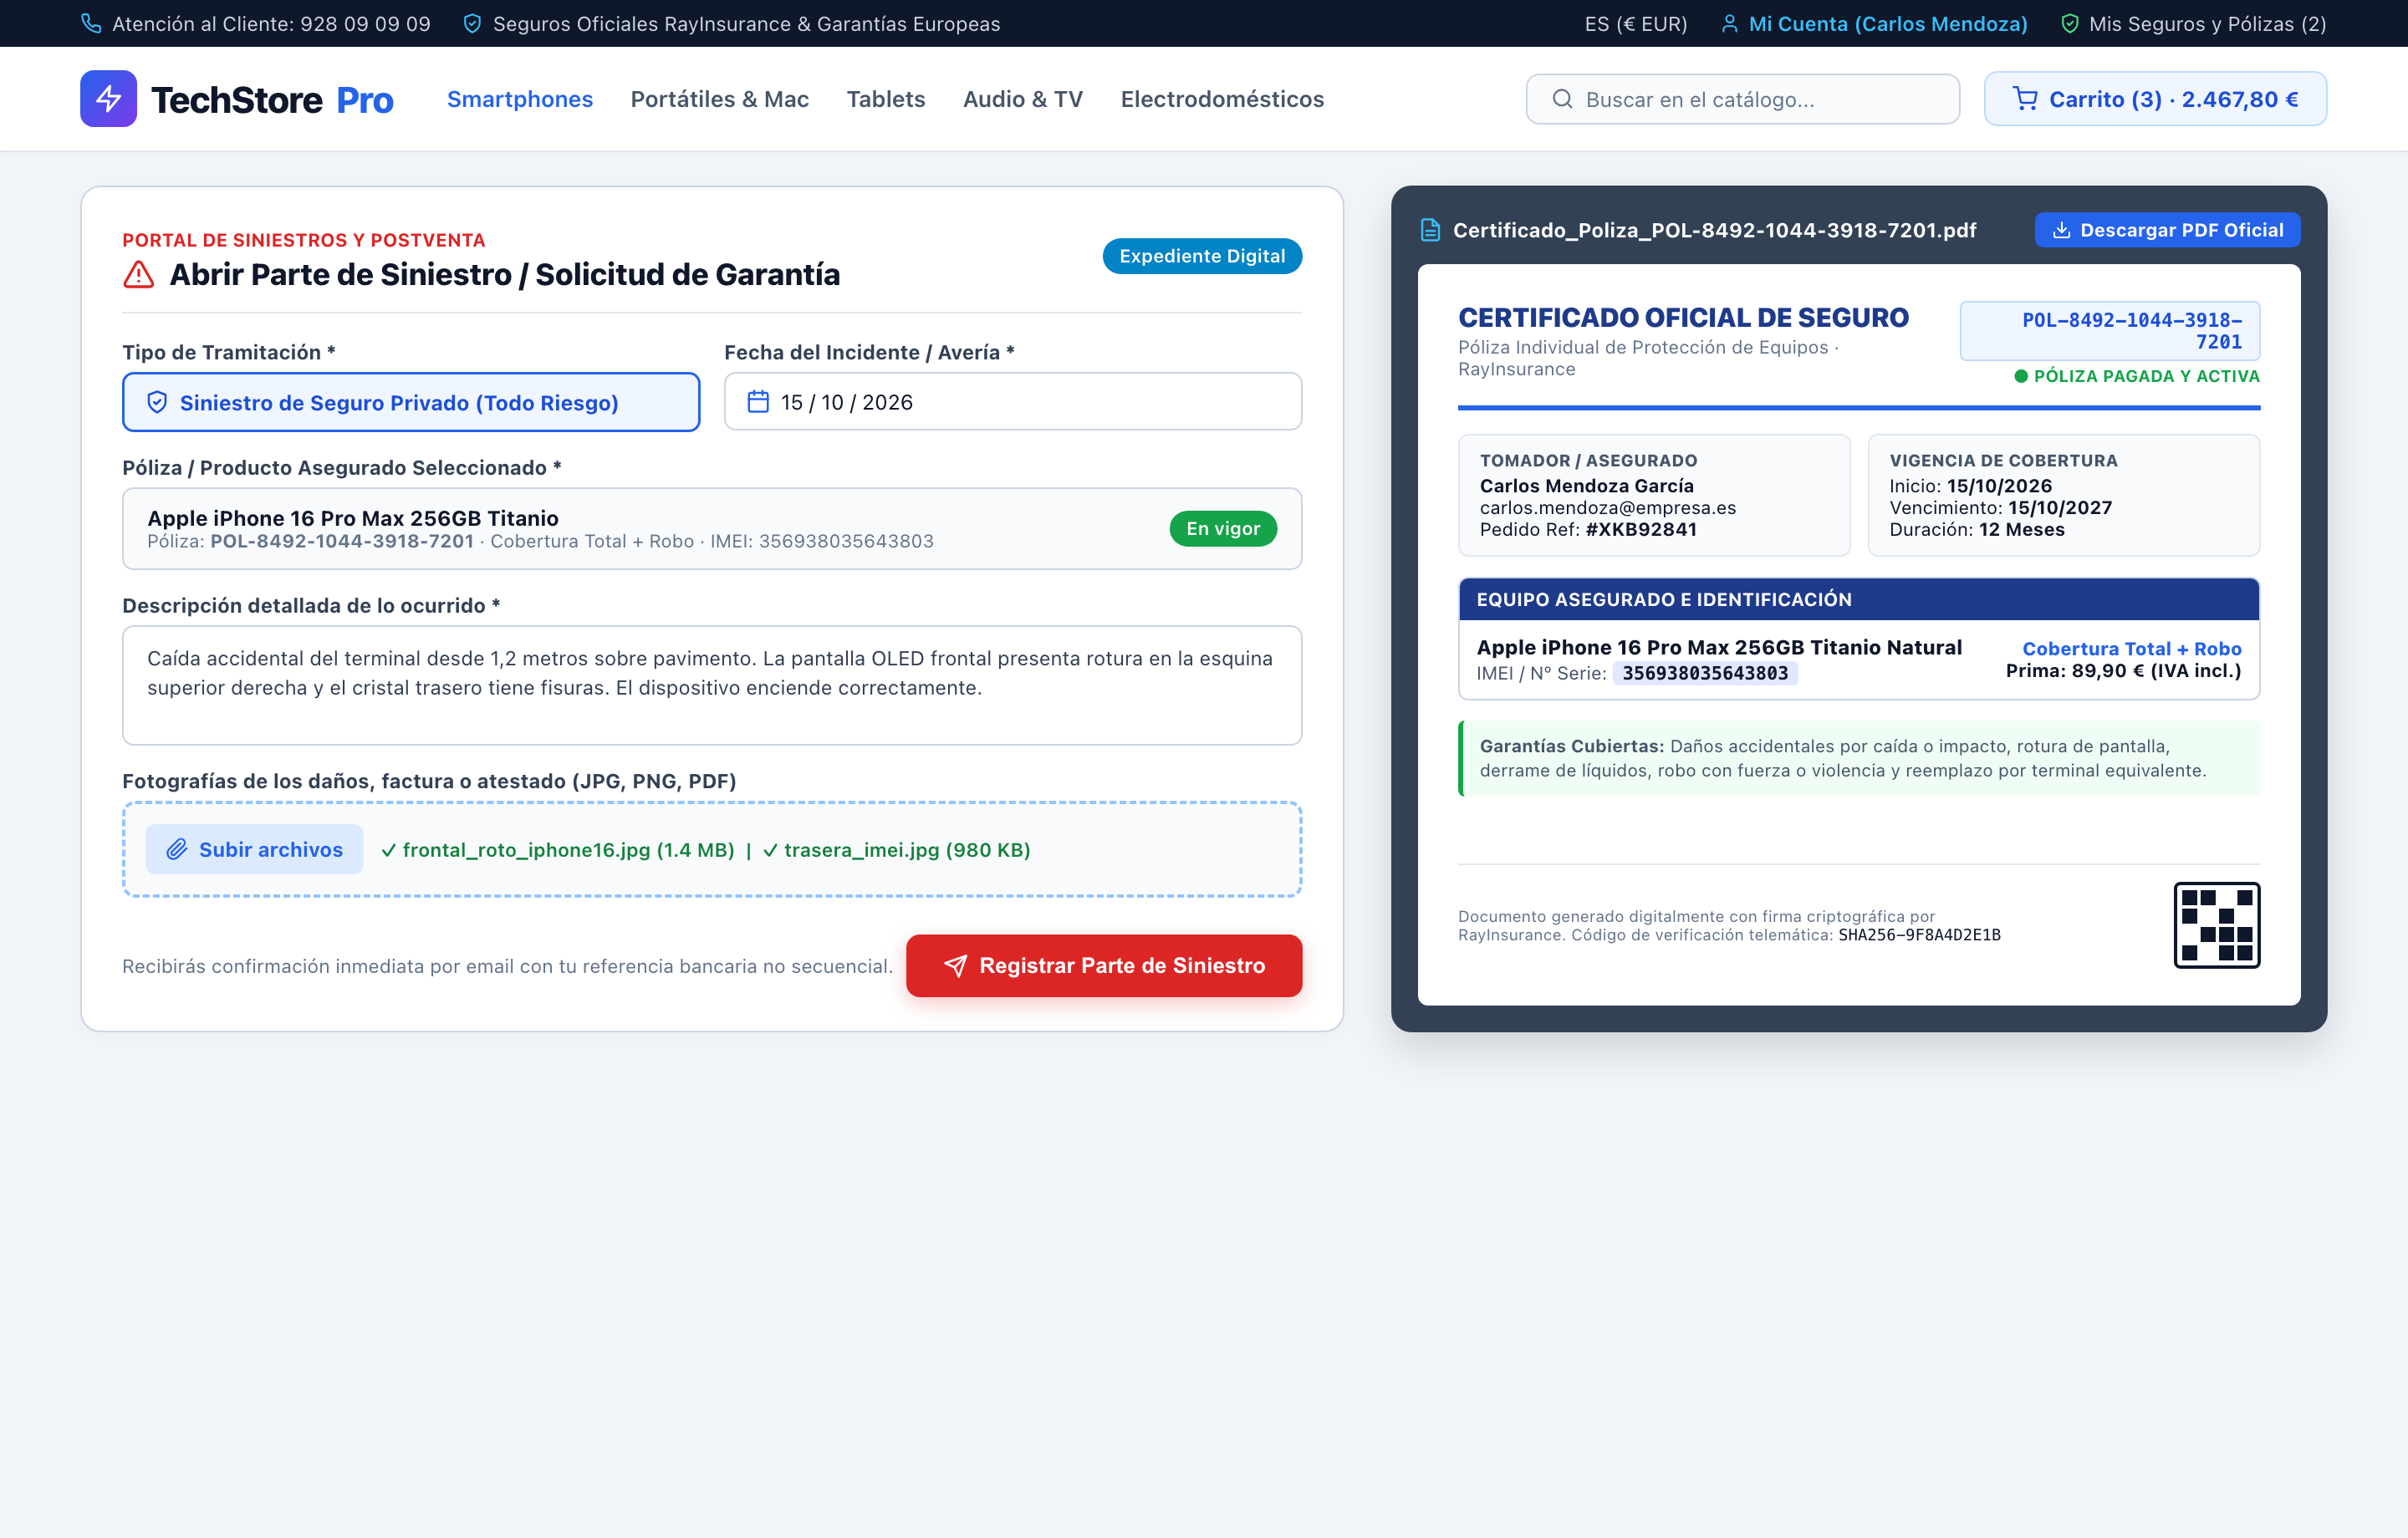The height and width of the screenshot is (1538, 2408).
Task: Open Tipo de Tramitación selector
Action: [411, 402]
